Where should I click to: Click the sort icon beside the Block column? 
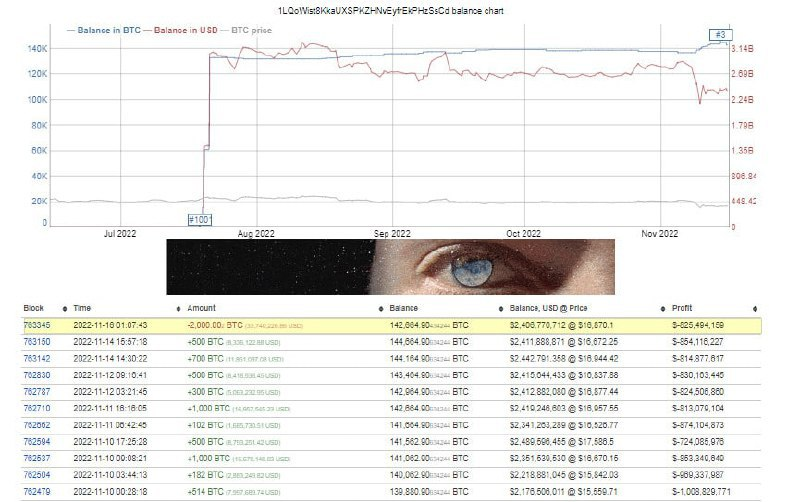(x=65, y=308)
